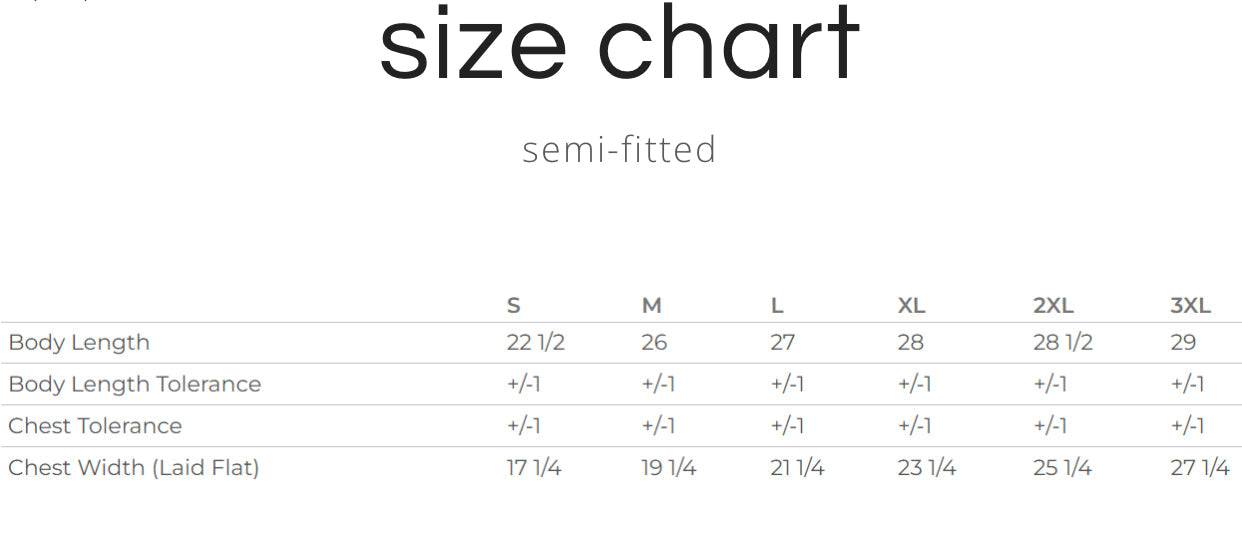Click the body length value 29
Viewport: 1242px width, 556px height.
(1183, 343)
